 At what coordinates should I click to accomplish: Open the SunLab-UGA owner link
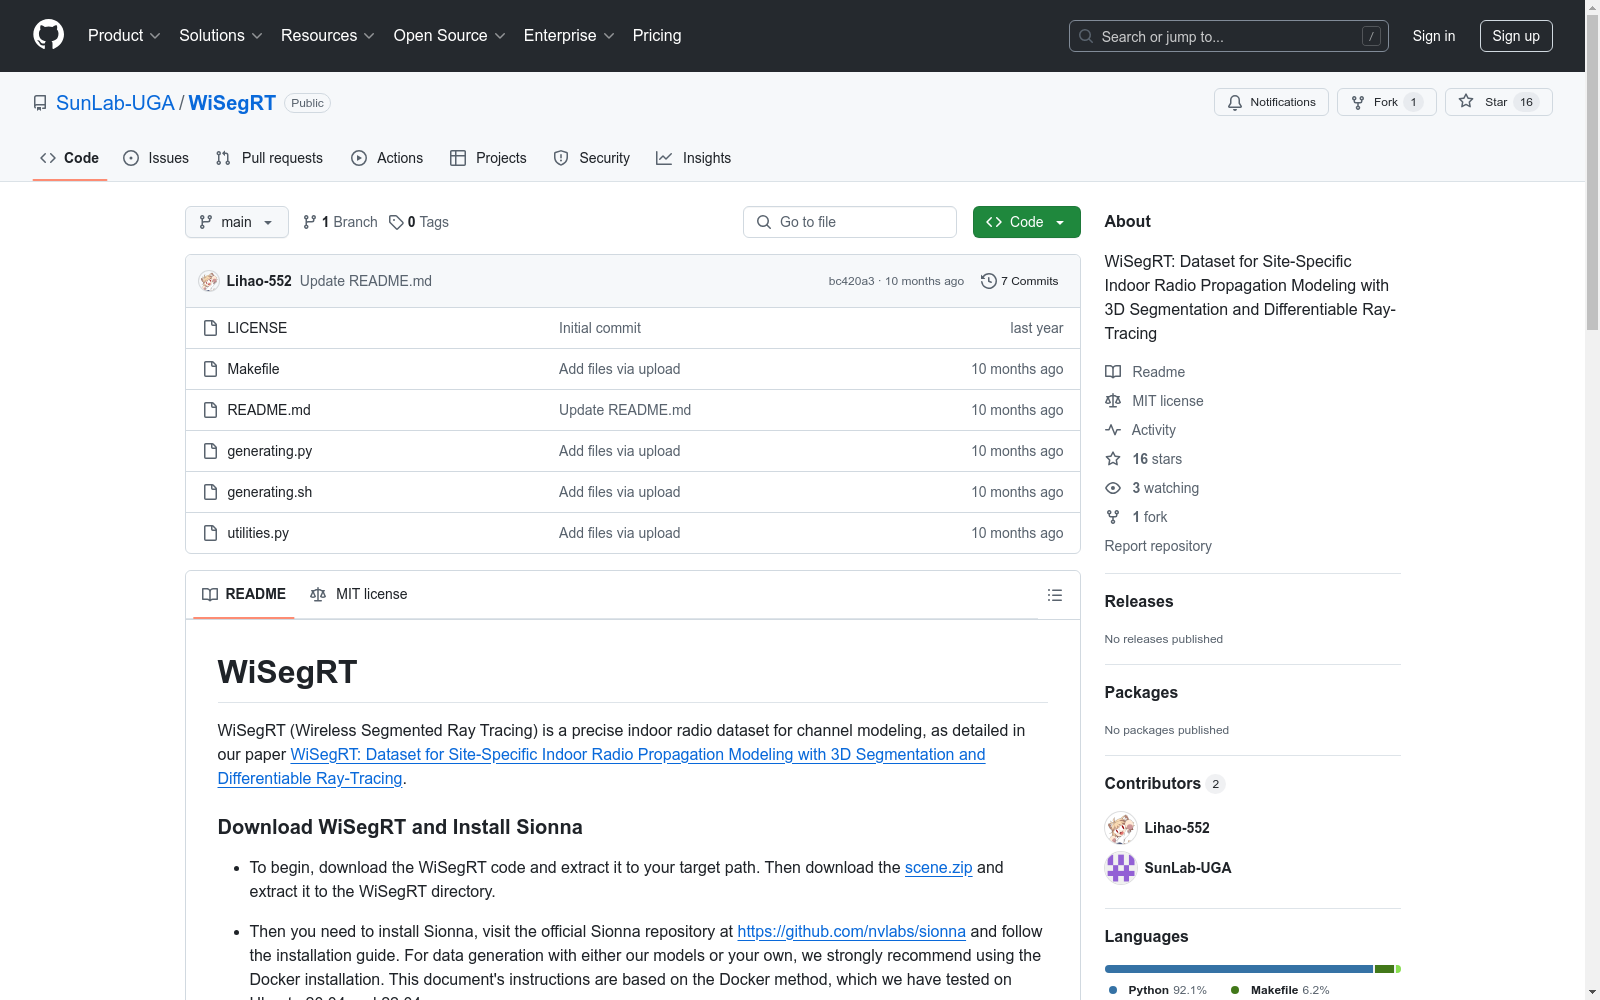click(x=115, y=103)
